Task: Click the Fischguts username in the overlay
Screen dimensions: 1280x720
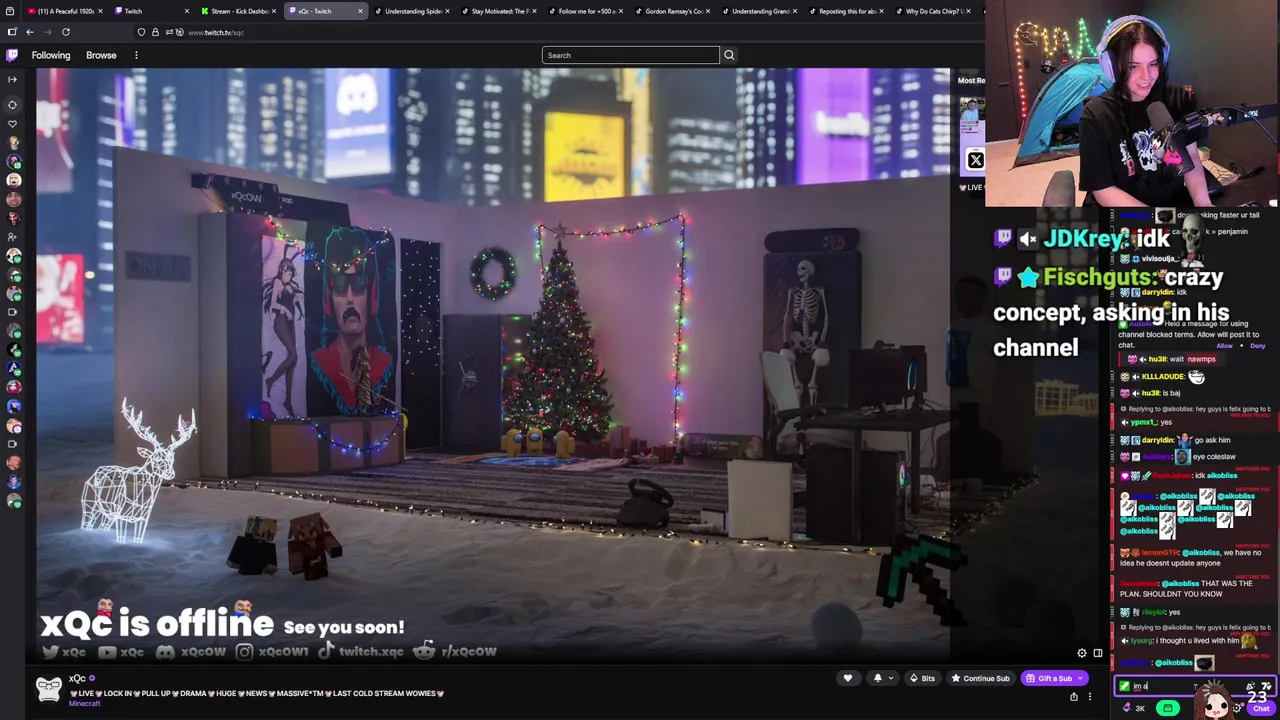Action: point(1099,277)
